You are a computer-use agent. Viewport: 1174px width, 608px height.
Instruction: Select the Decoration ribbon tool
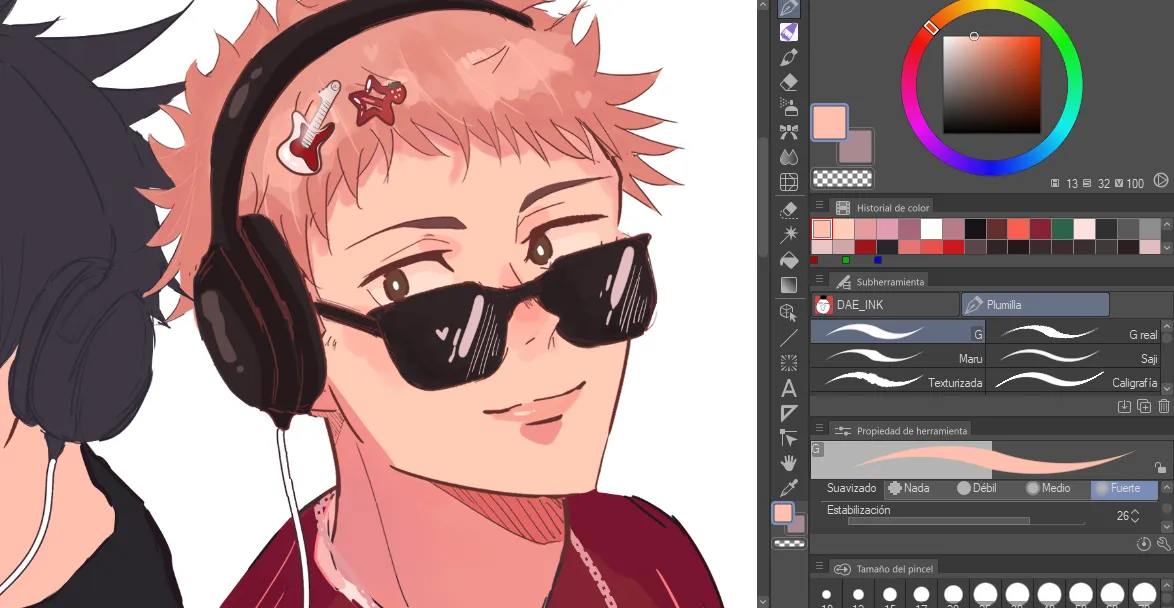tap(788, 132)
